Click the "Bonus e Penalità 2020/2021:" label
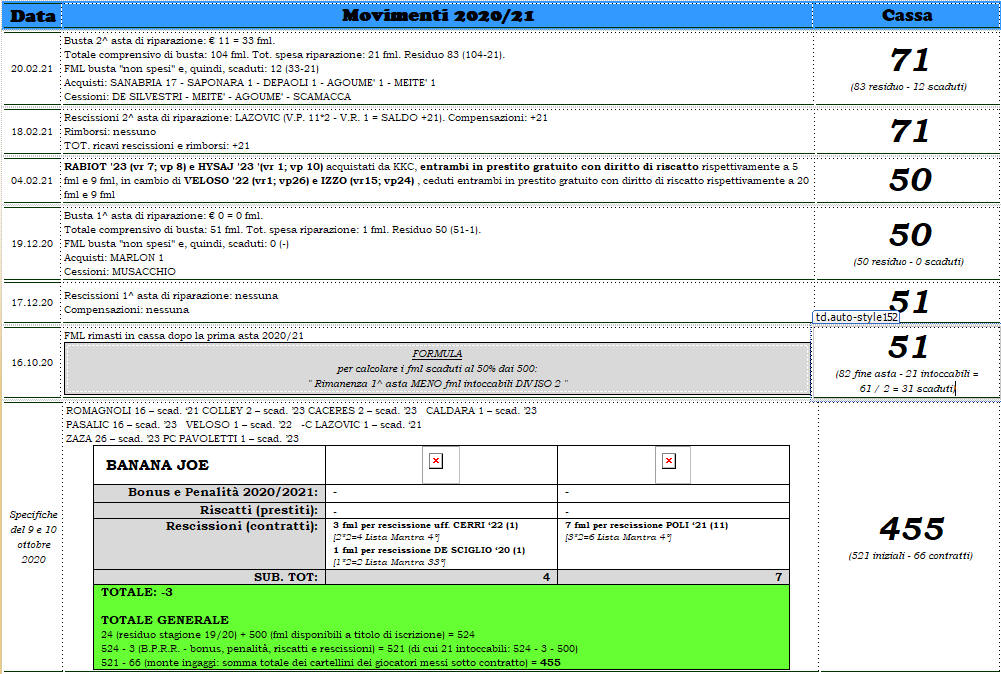1001x674 pixels. click(x=223, y=492)
